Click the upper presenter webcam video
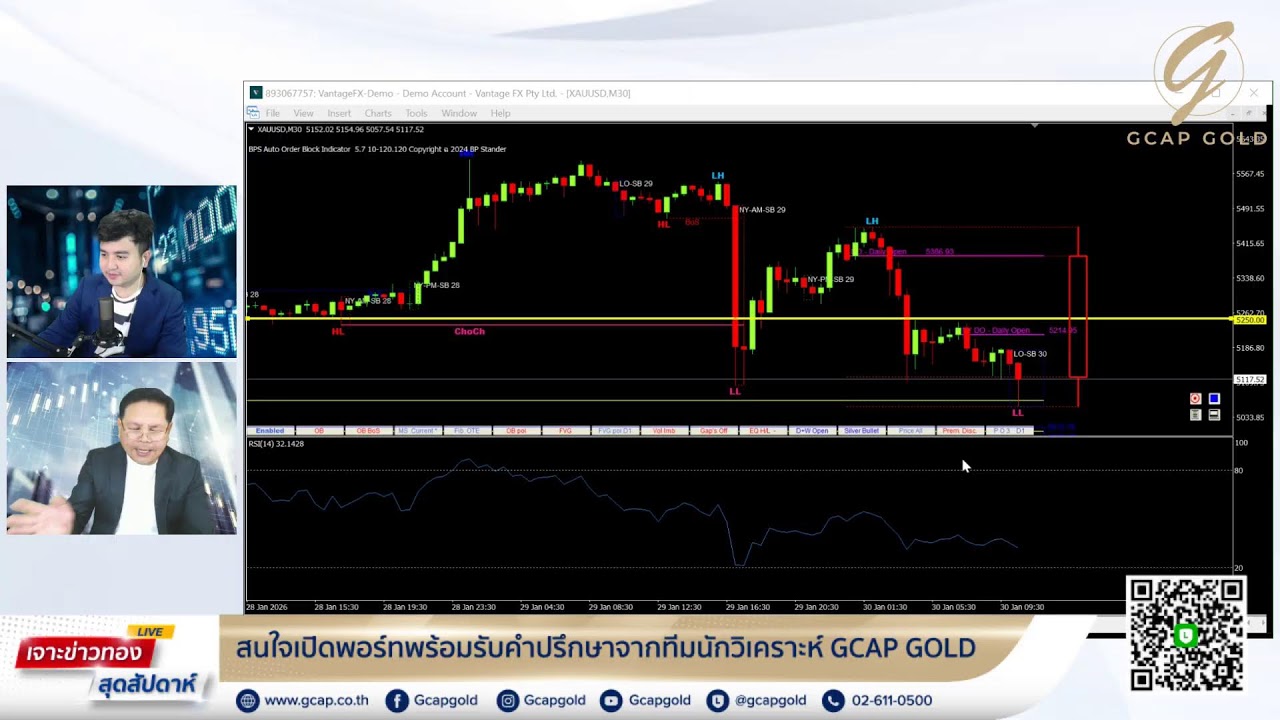The image size is (1280, 720). 122,271
